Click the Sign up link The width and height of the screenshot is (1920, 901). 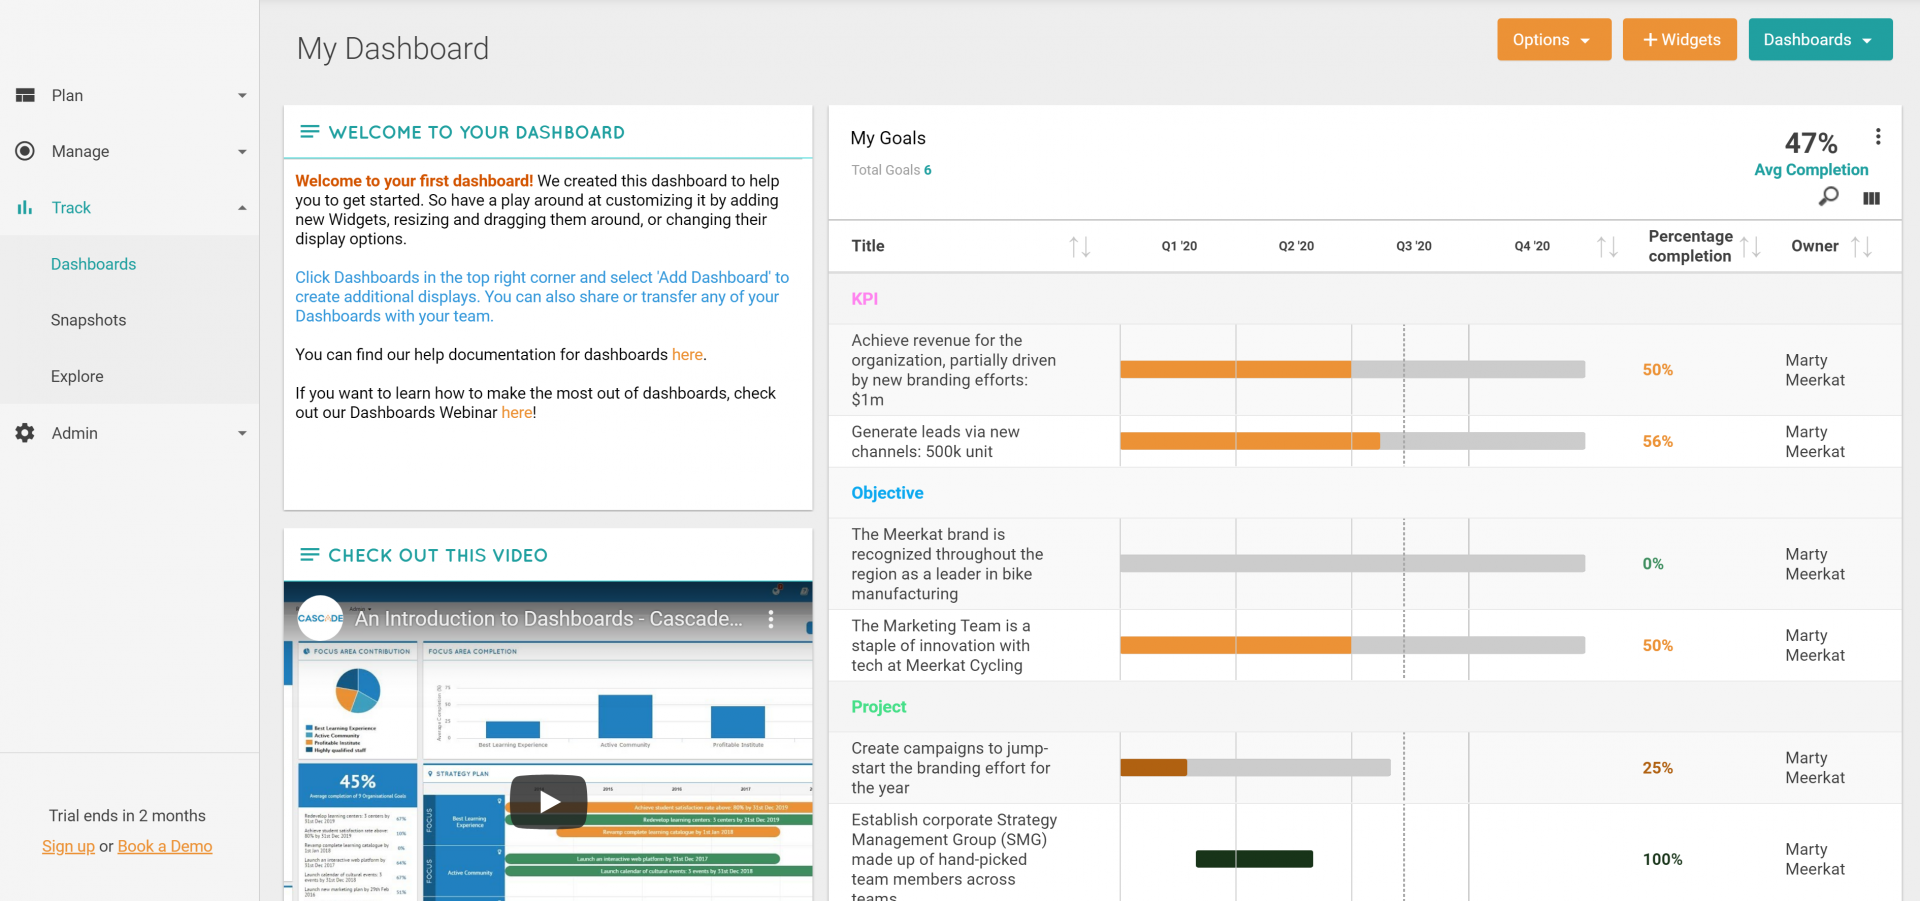click(x=68, y=846)
